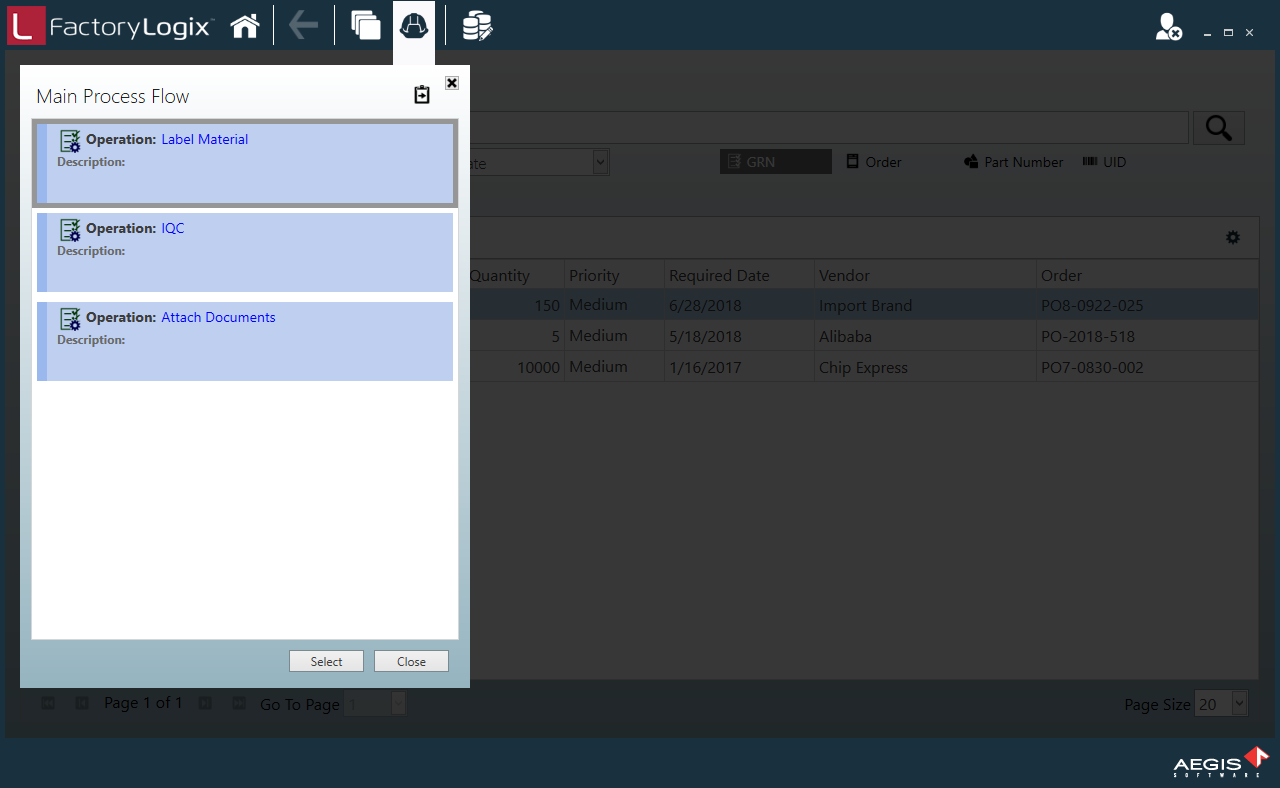Click the magnifier search button
The width and height of the screenshot is (1280, 788).
click(x=1218, y=128)
